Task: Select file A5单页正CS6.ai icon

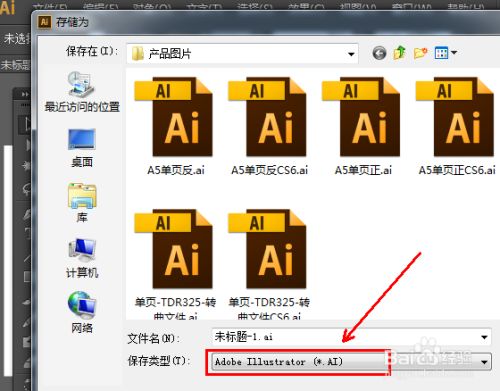Action: 455,117
